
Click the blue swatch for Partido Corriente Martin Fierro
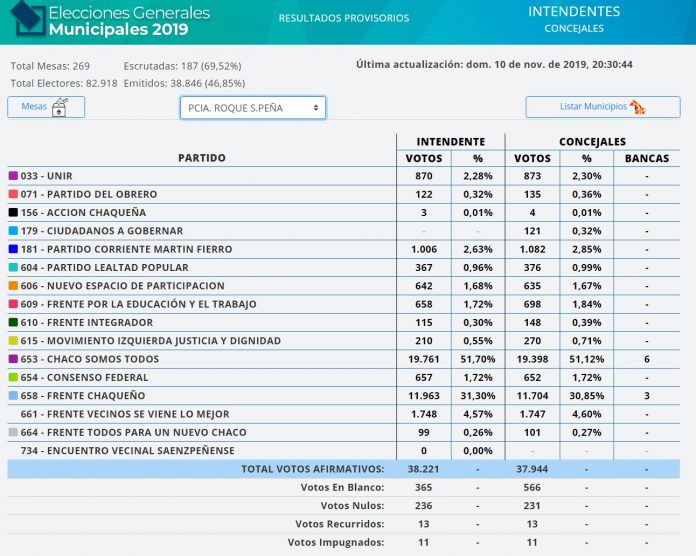(x=13, y=249)
